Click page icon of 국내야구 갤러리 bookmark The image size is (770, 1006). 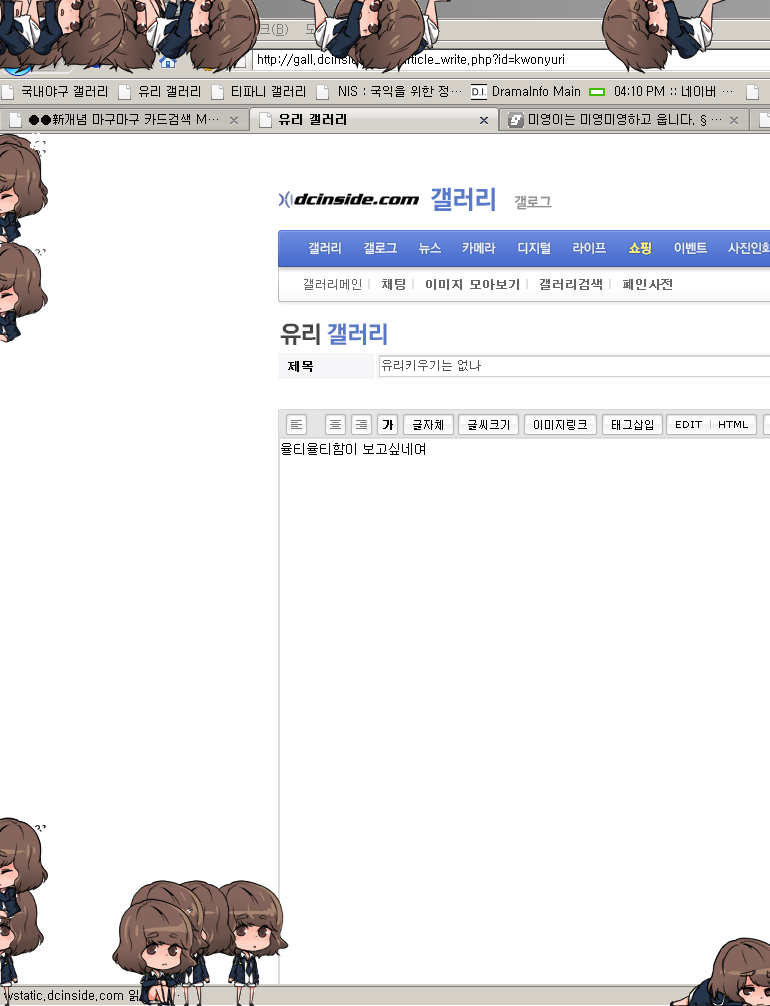(x=8, y=92)
